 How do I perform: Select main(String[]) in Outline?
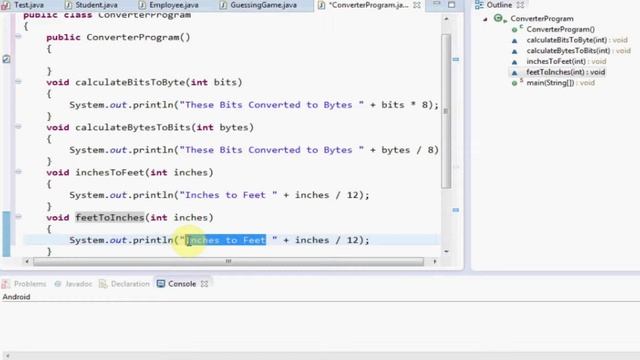tap(560, 82)
